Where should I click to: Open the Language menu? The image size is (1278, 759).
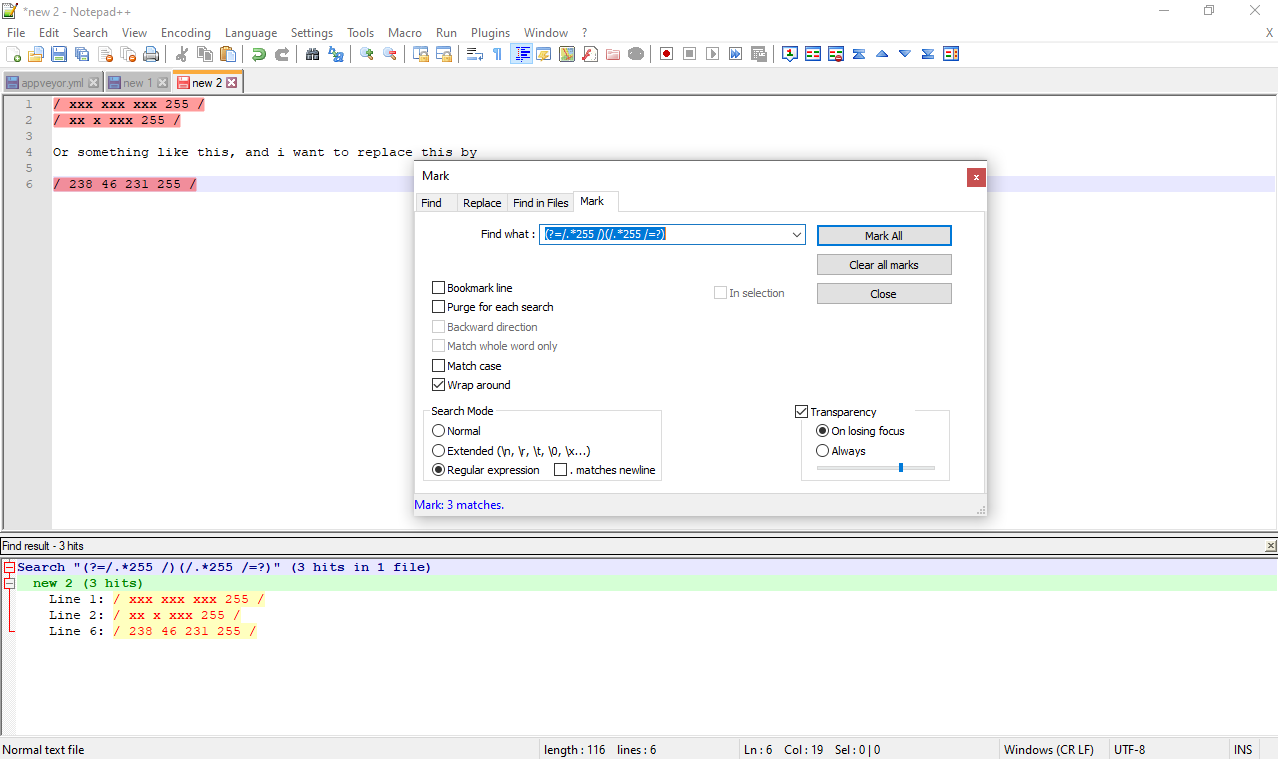coord(251,33)
